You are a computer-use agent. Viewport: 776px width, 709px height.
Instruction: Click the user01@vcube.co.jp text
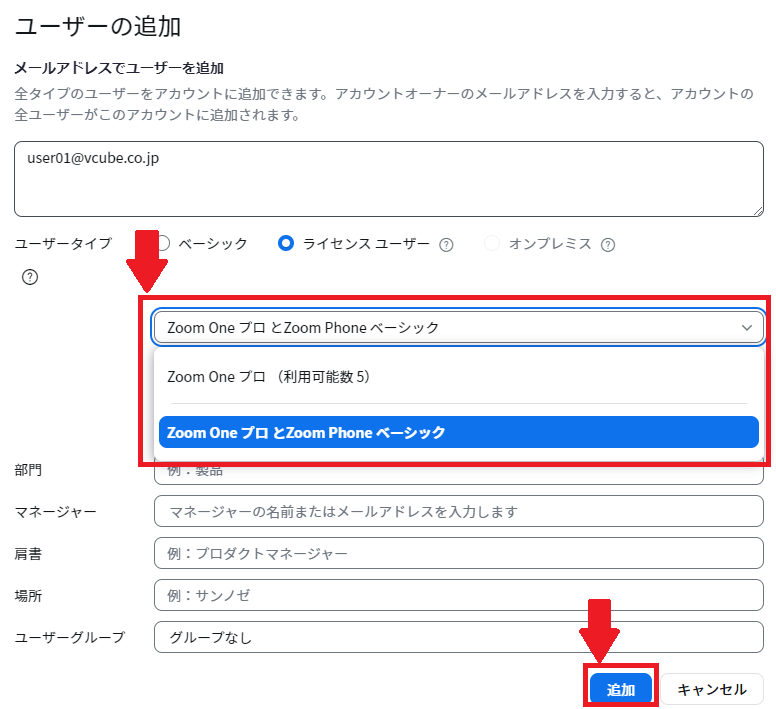[x=93, y=158]
